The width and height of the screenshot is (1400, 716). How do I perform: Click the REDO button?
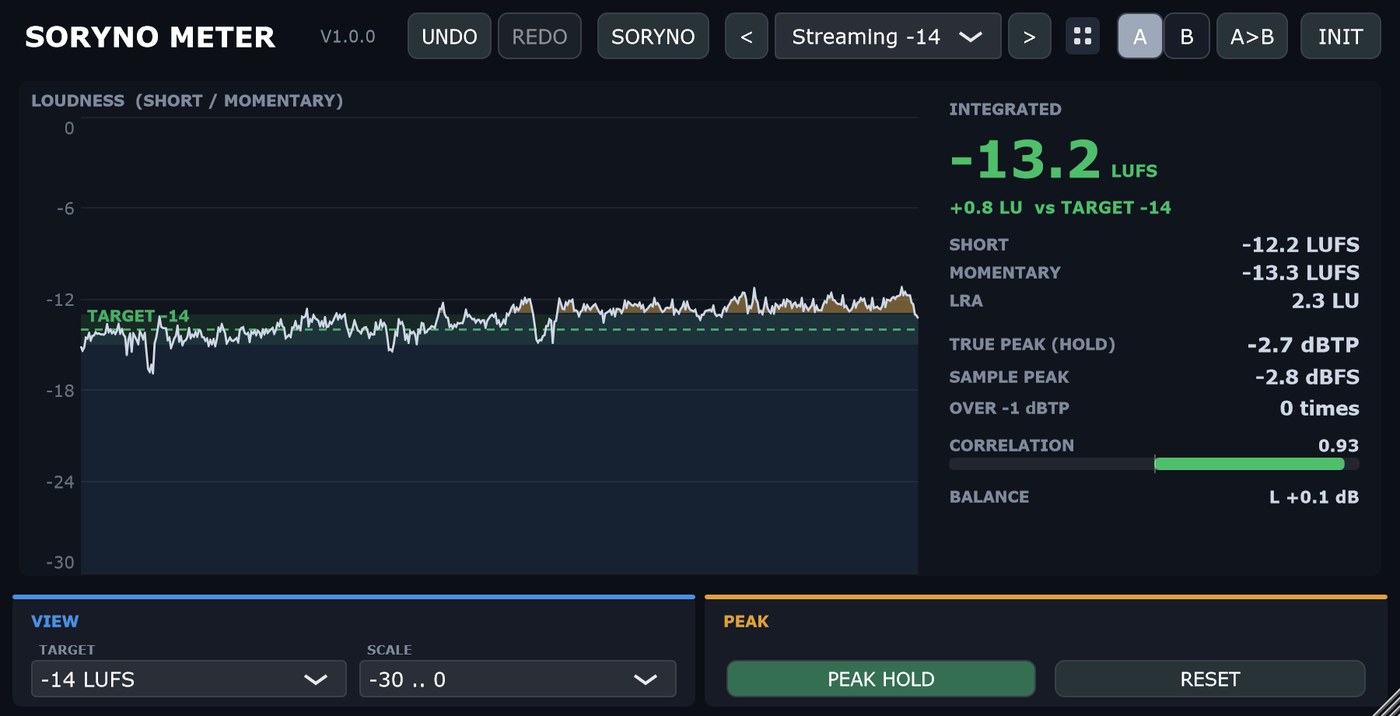[539, 37]
